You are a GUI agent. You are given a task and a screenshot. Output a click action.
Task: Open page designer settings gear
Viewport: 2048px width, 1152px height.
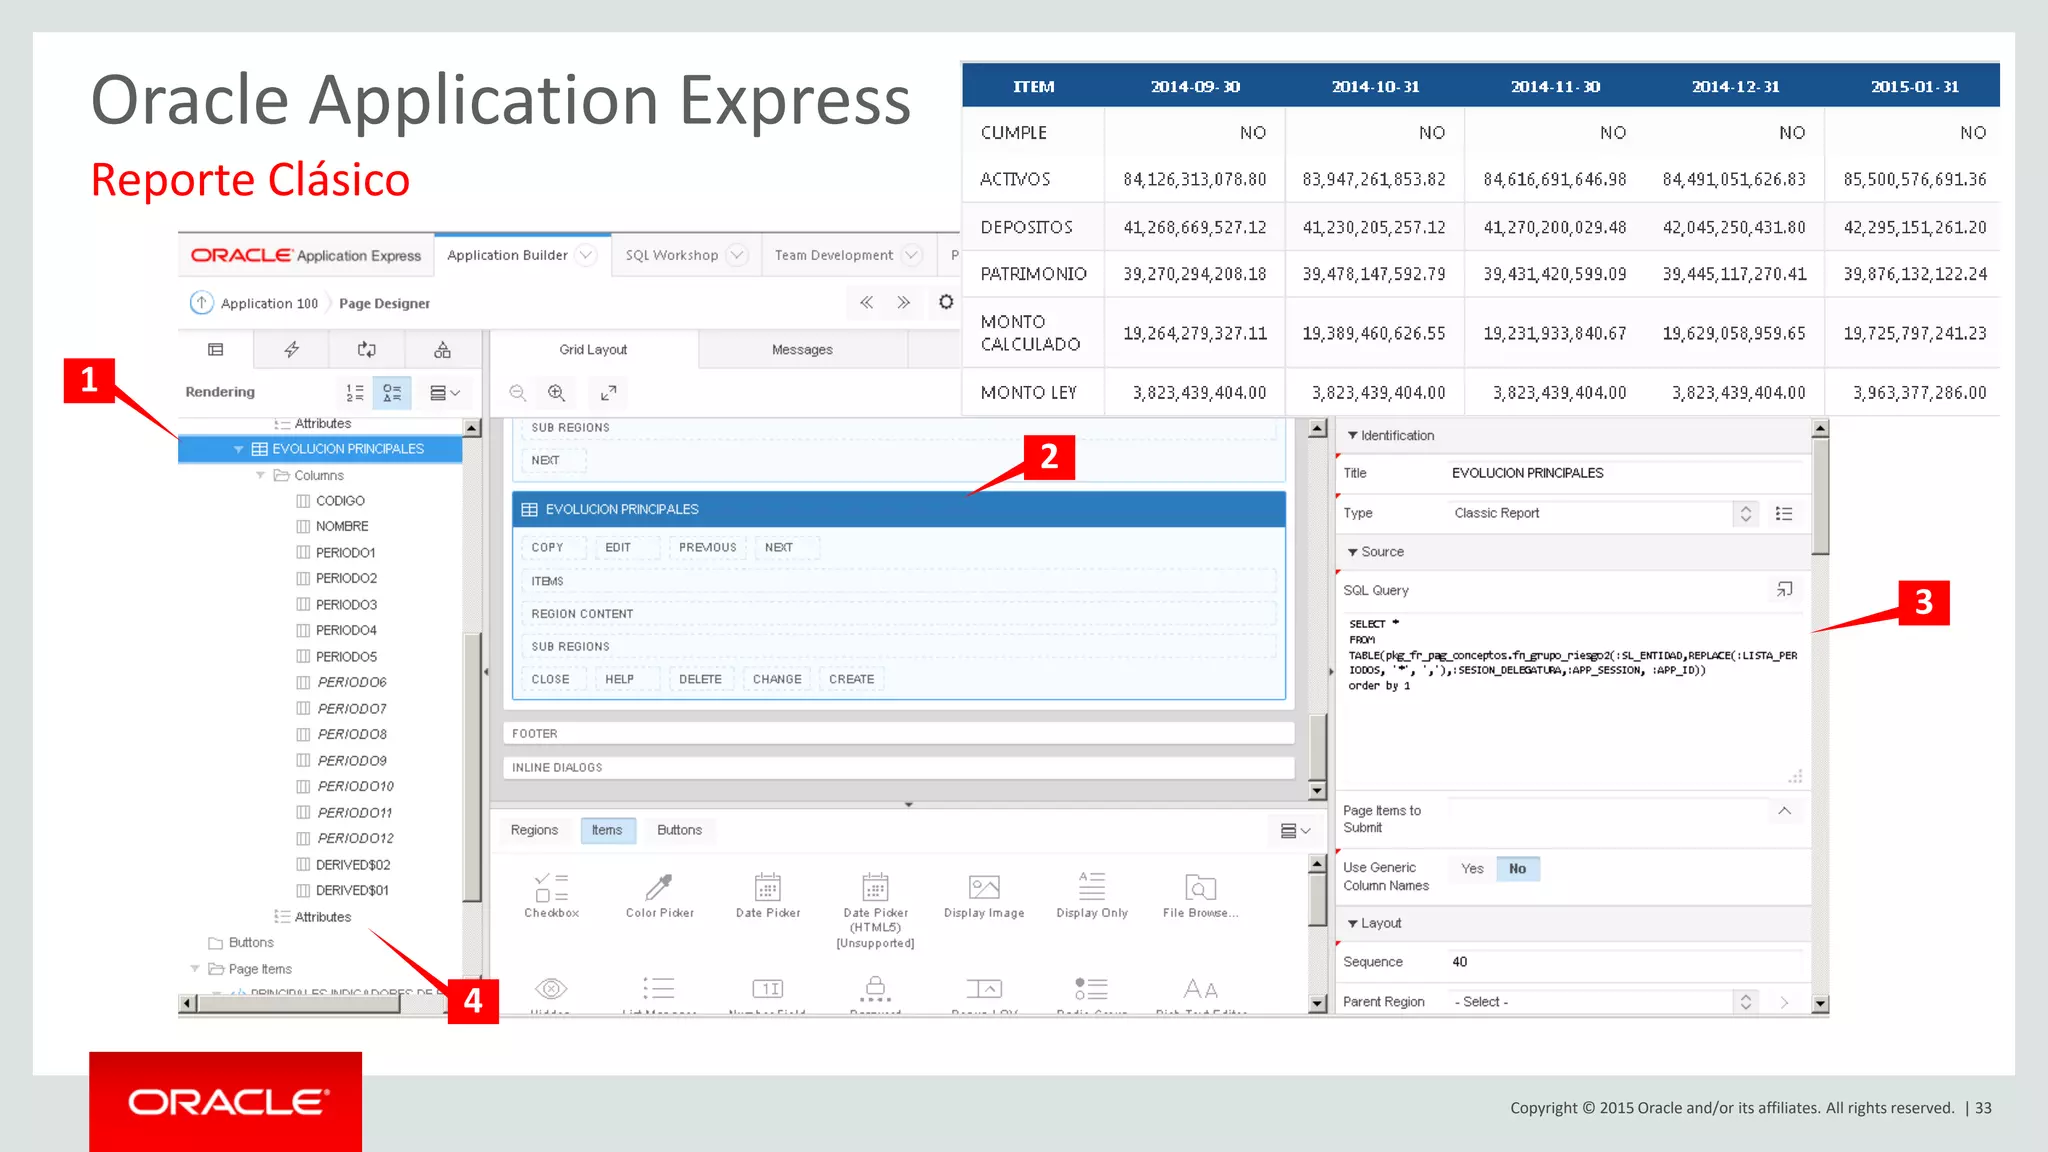click(x=946, y=302)
